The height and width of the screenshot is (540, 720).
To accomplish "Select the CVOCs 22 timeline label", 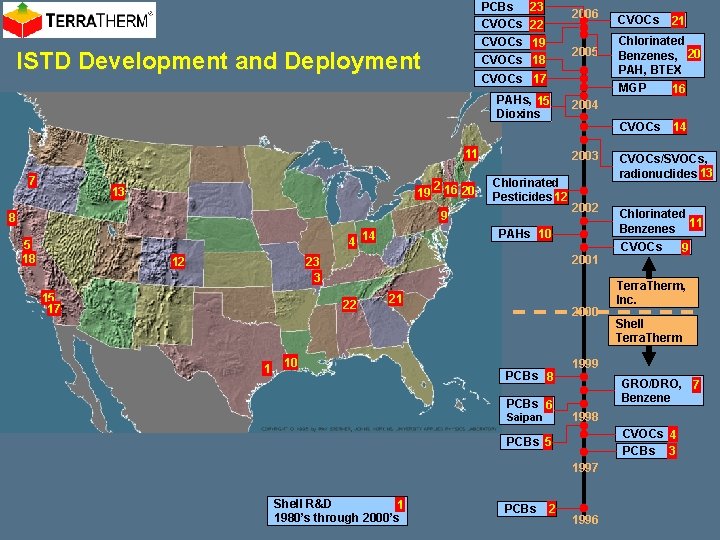I will (x=510, y=24).
